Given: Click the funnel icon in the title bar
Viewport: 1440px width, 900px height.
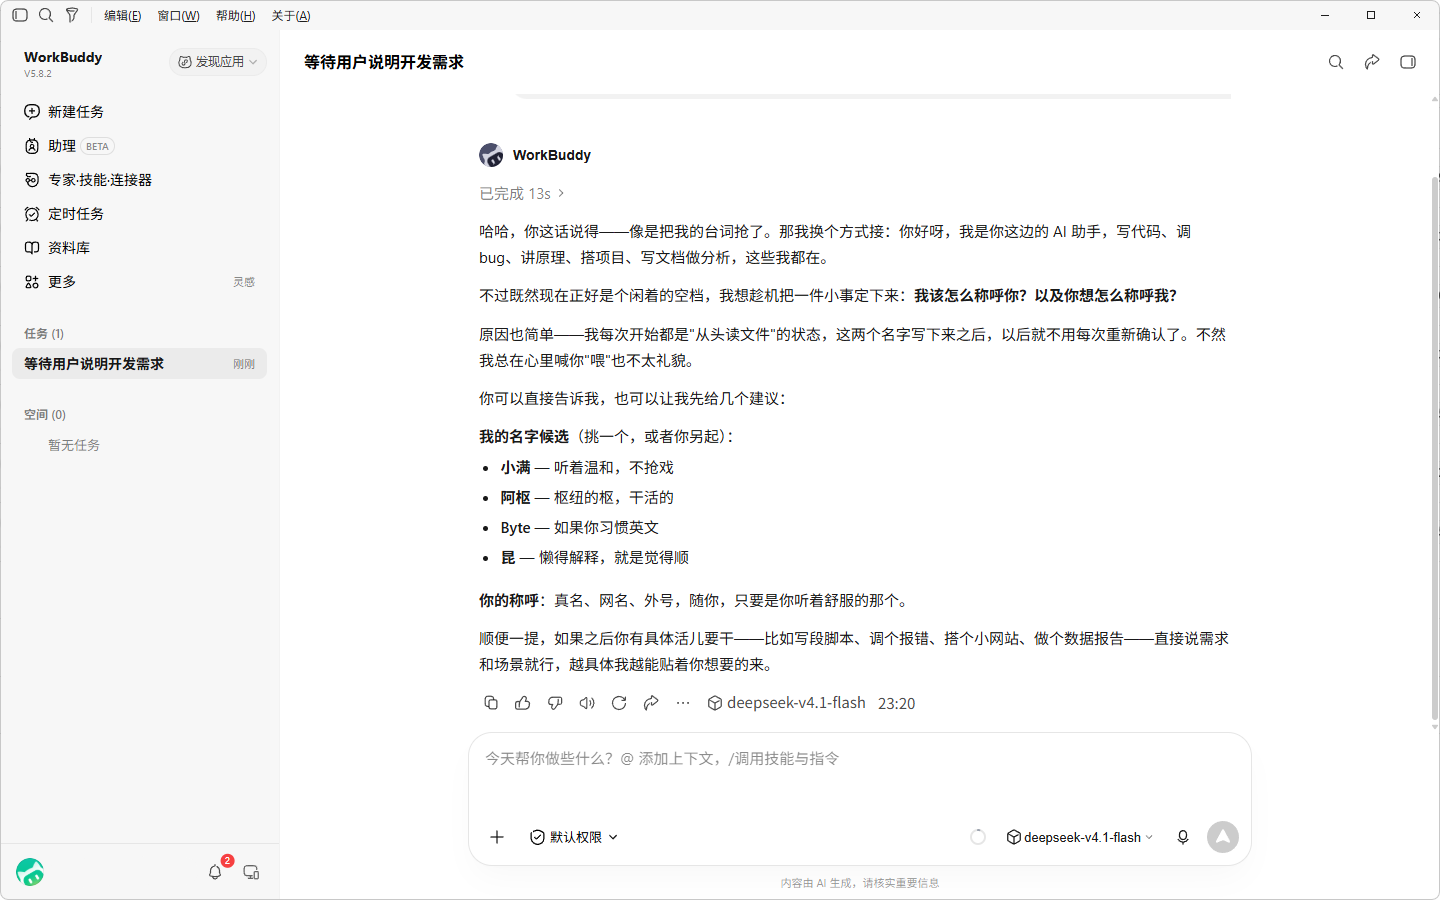Looking at the screenshot, I should tap(72, 15).
